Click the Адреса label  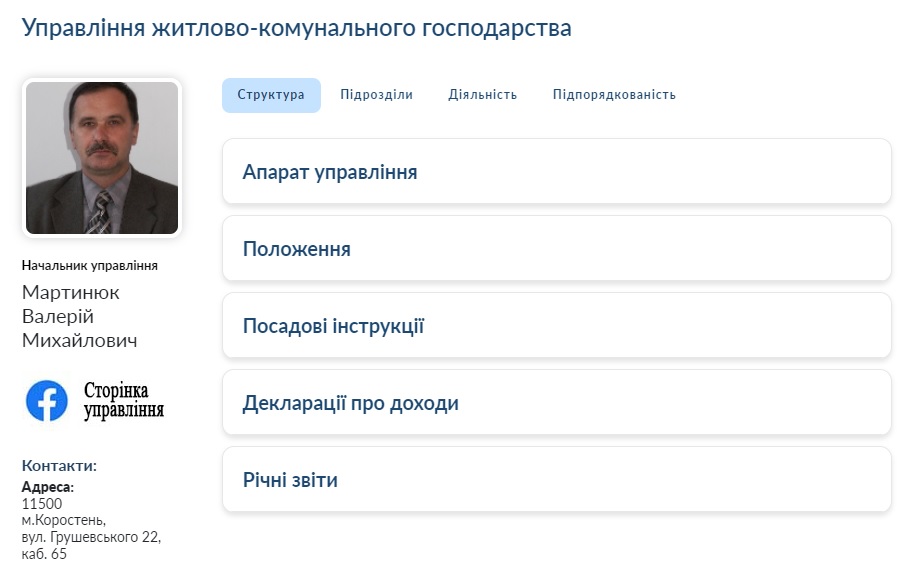pos(48,487)
